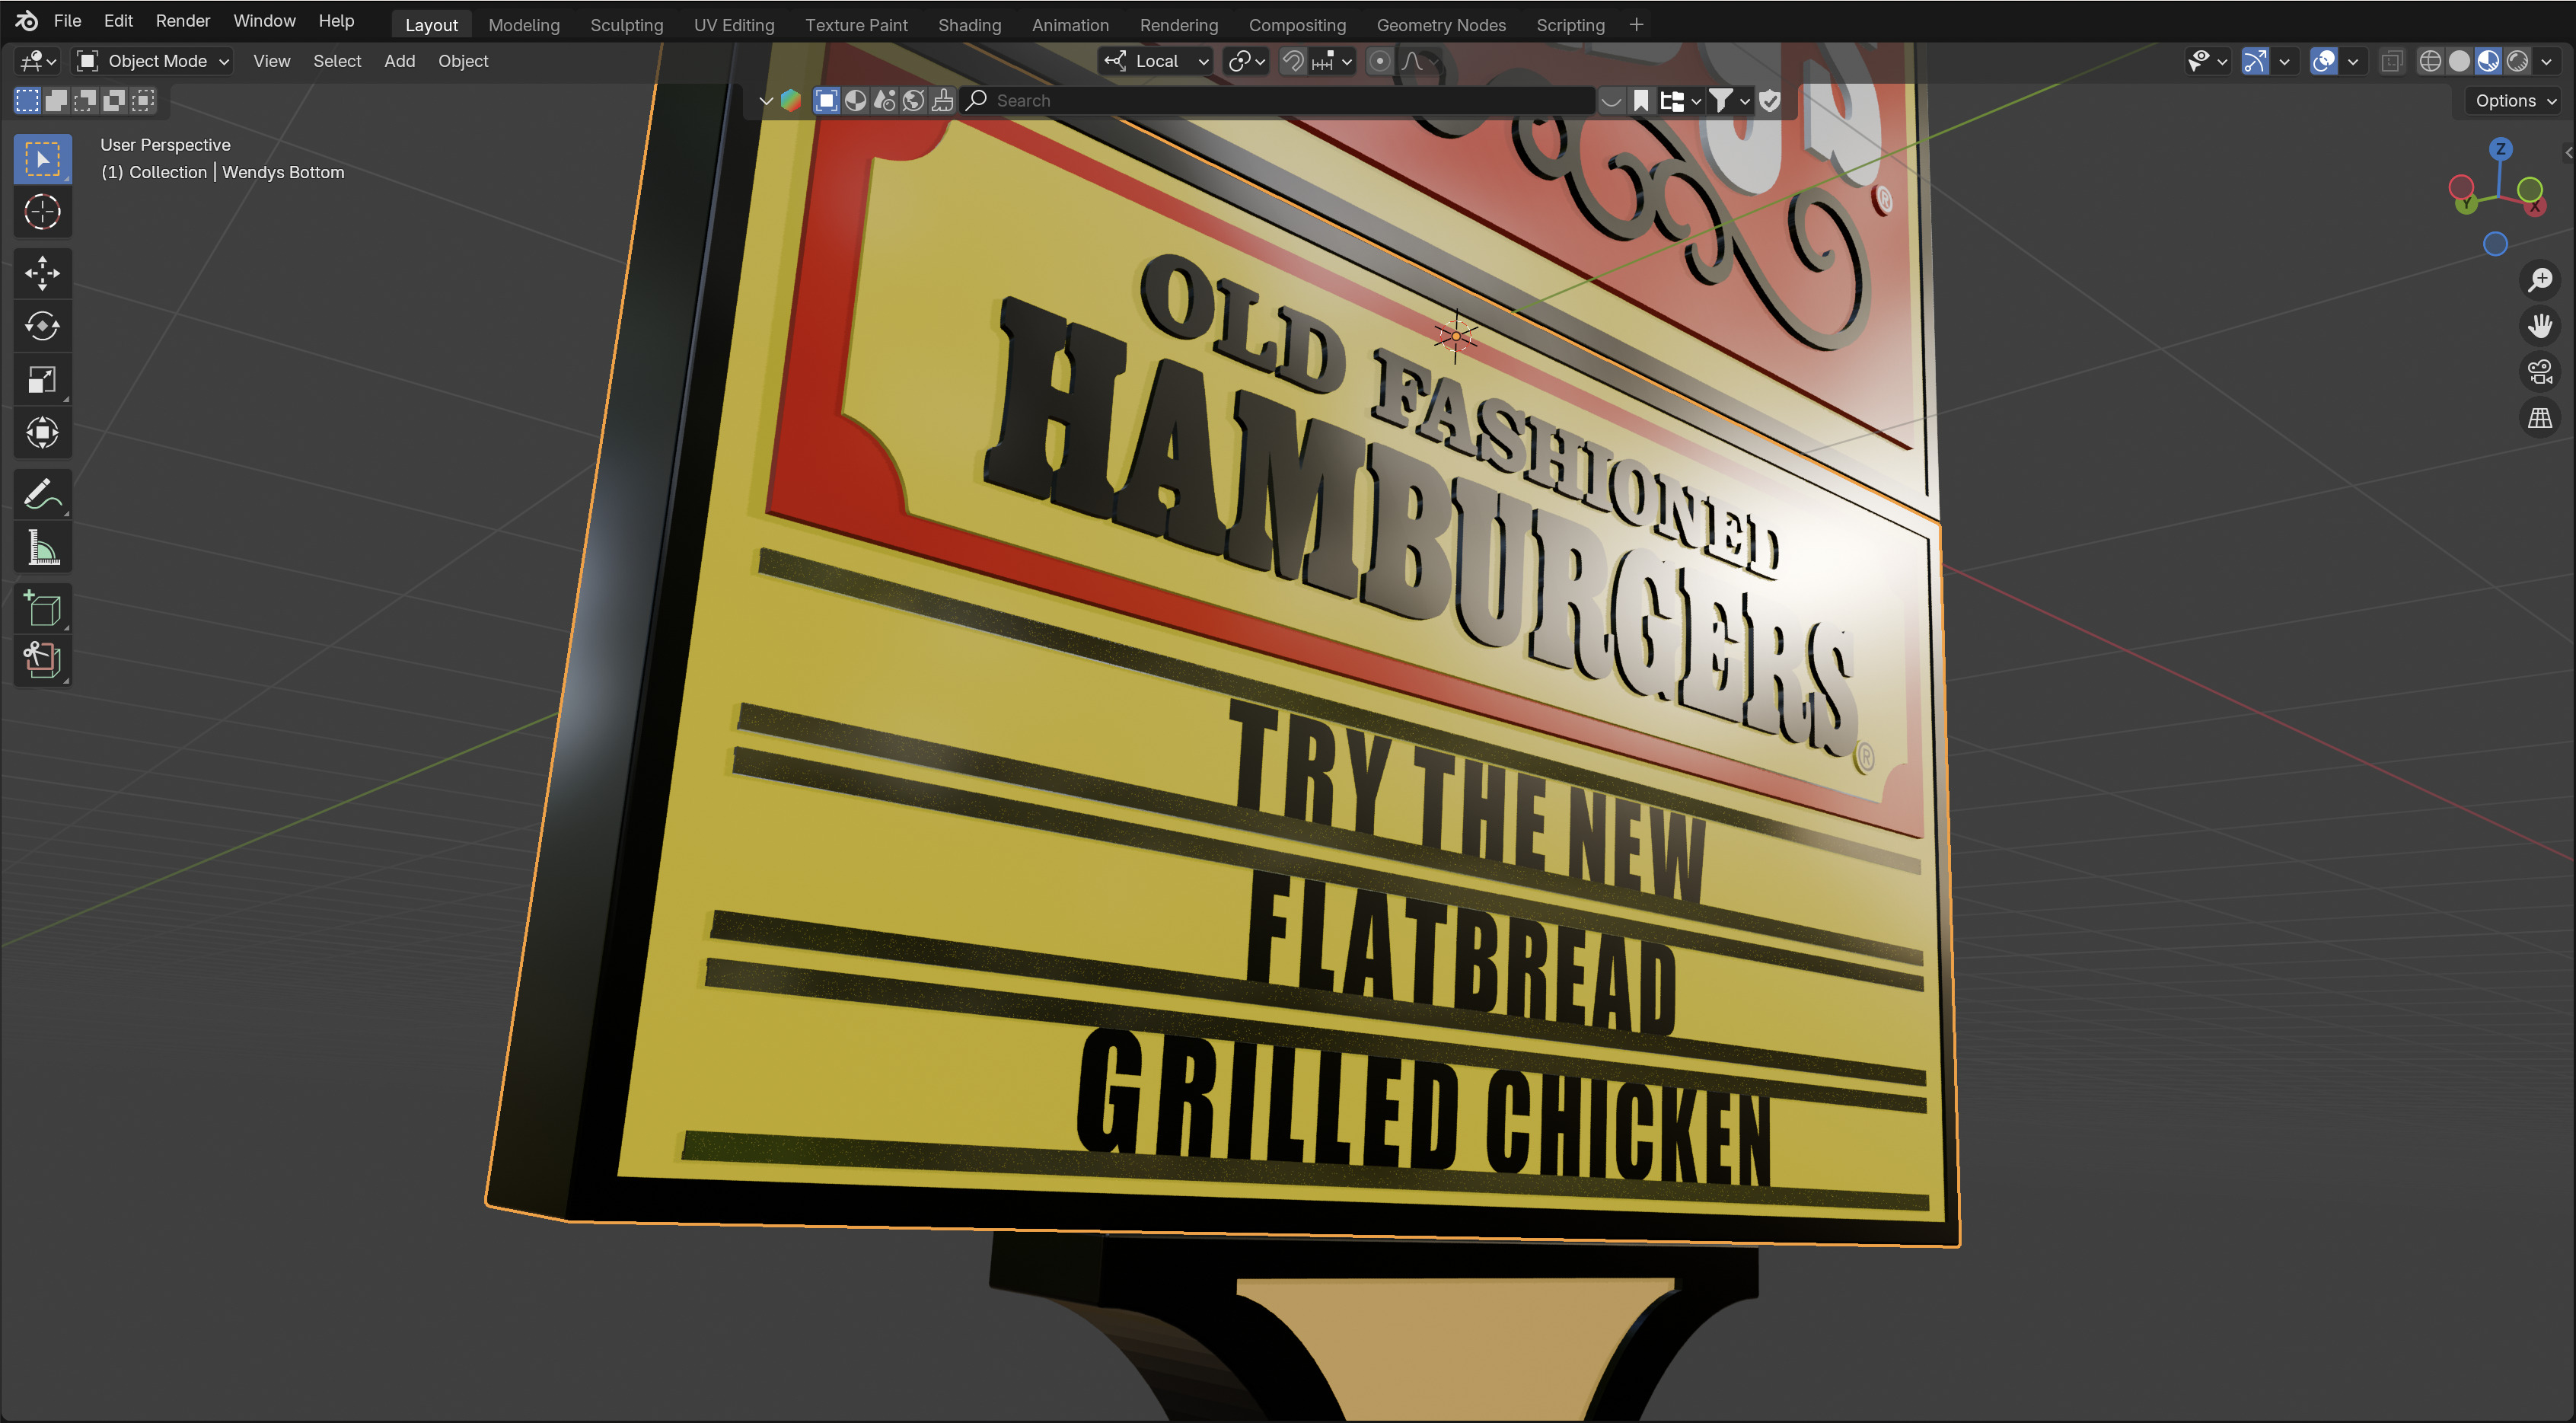Switch to solid shading

(2459, 61)
